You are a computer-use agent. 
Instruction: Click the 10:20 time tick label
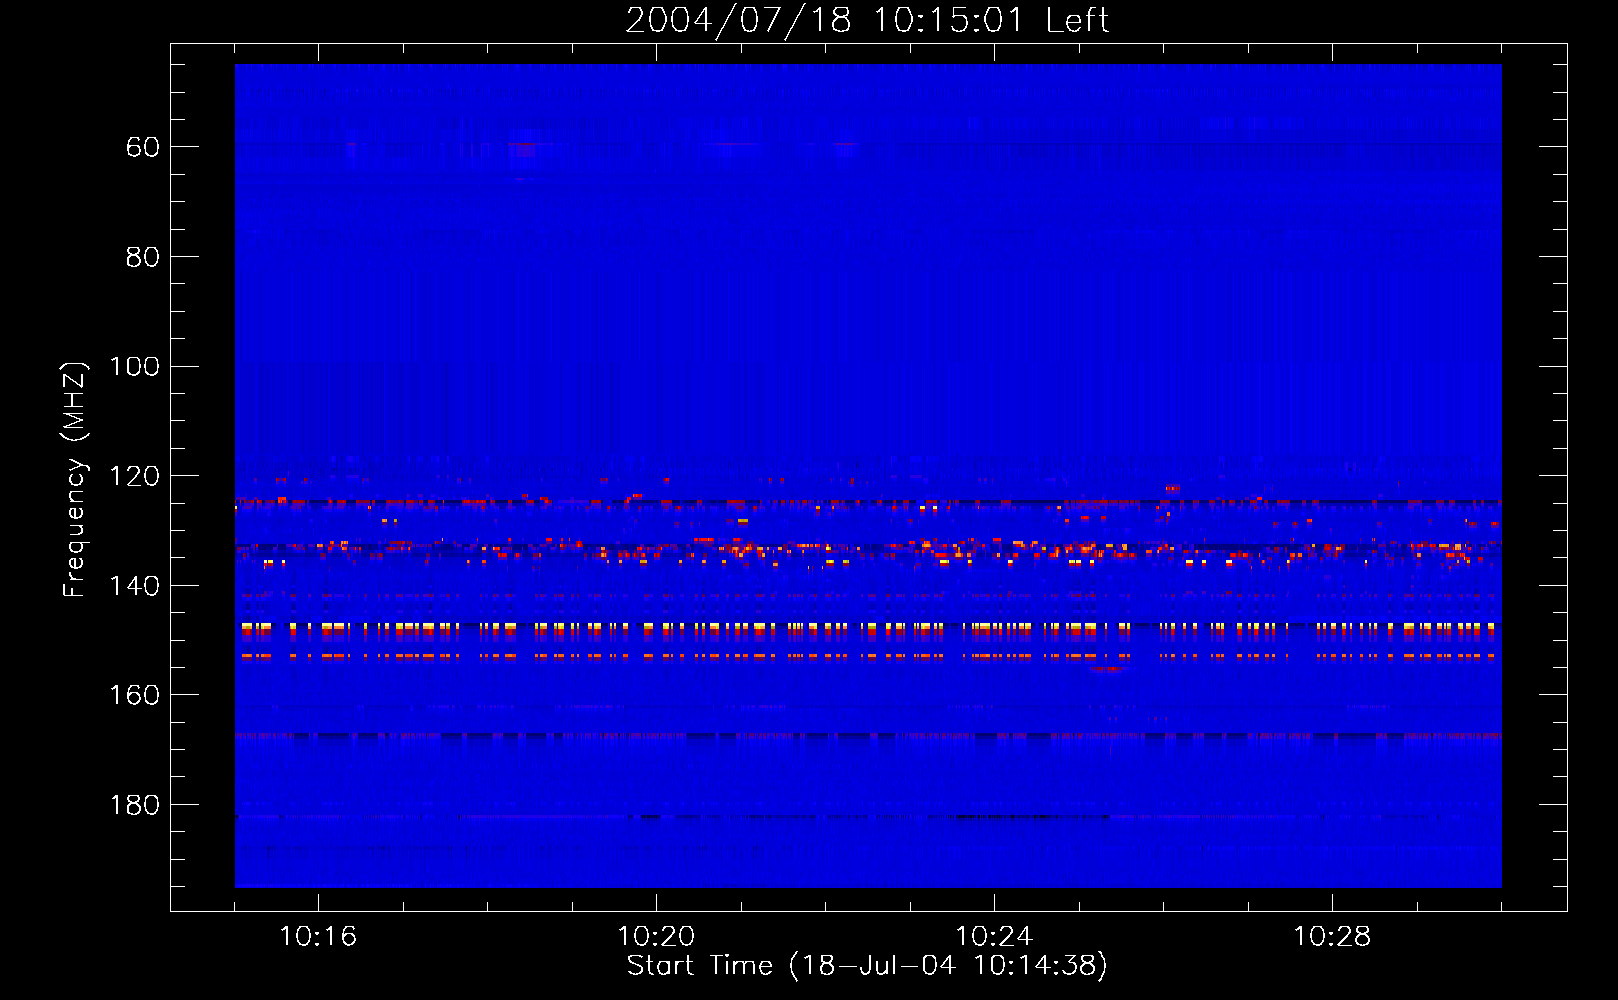point(656,937)
